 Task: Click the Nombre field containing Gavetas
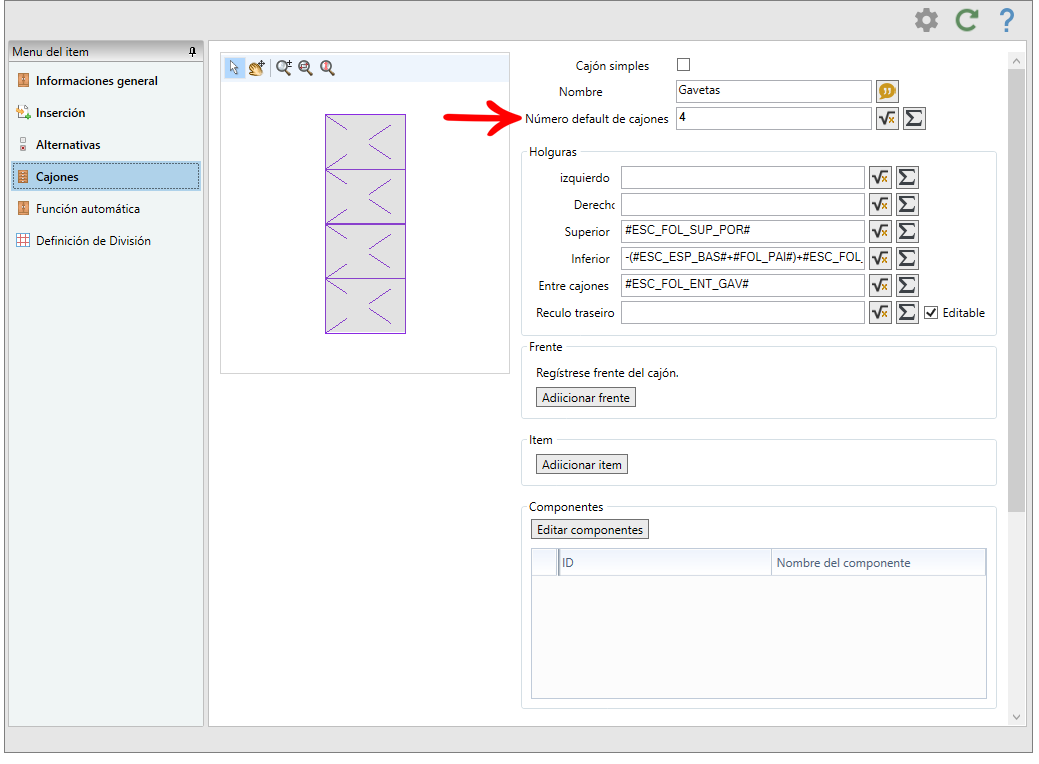tap(773, 91)
